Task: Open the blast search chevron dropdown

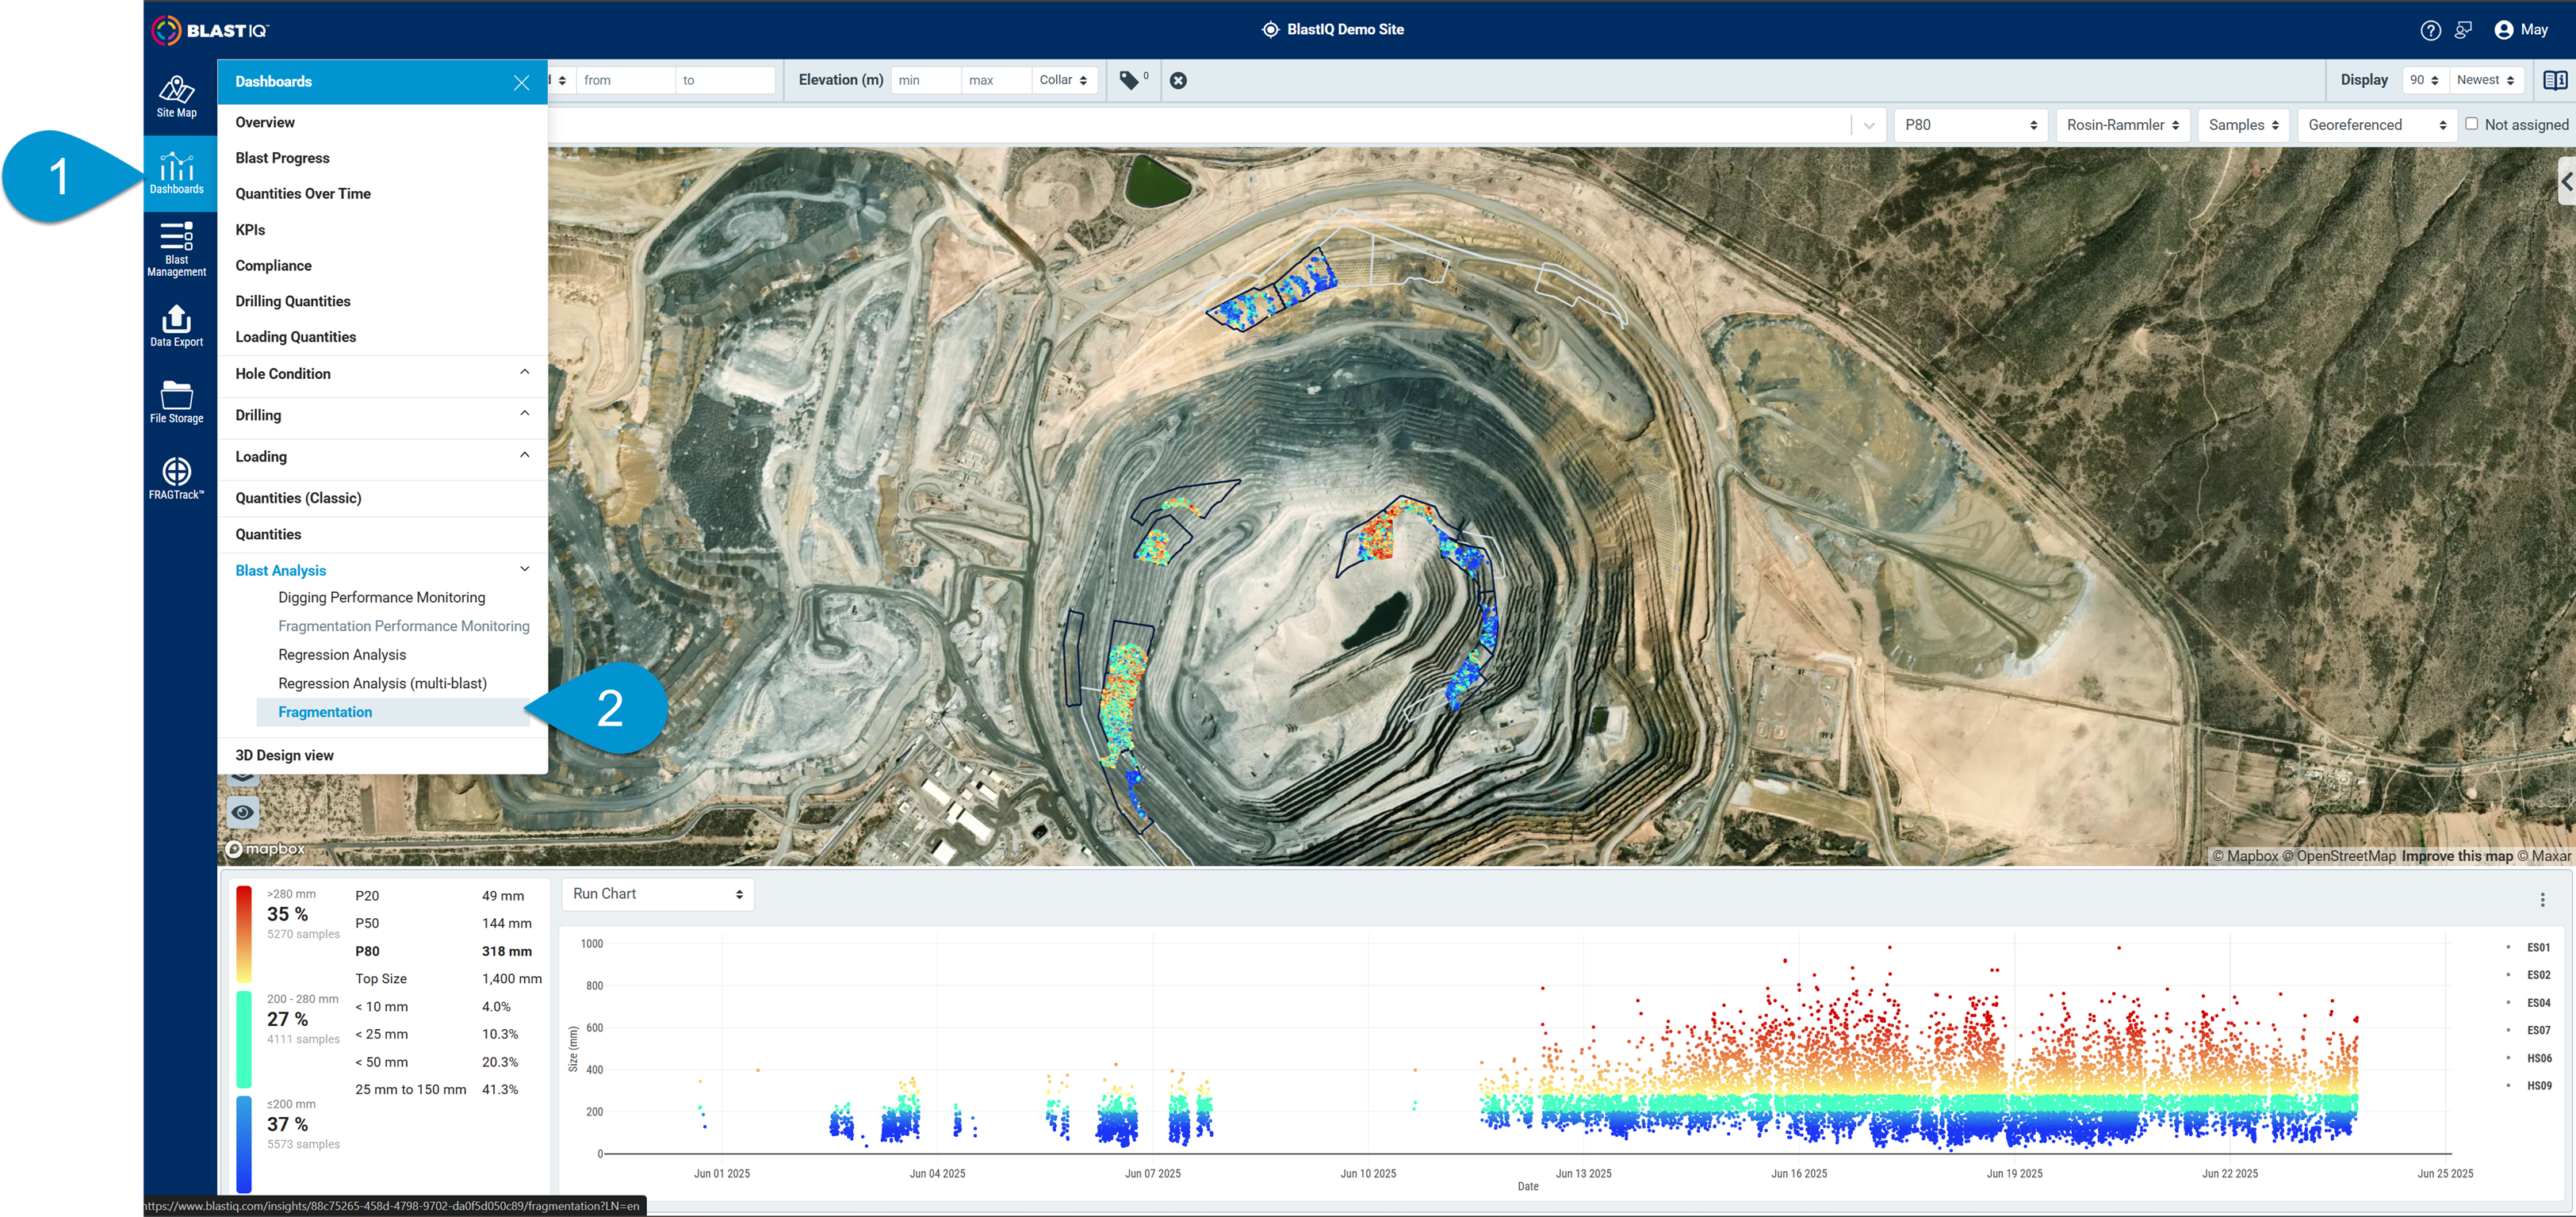Action: 1868,125
